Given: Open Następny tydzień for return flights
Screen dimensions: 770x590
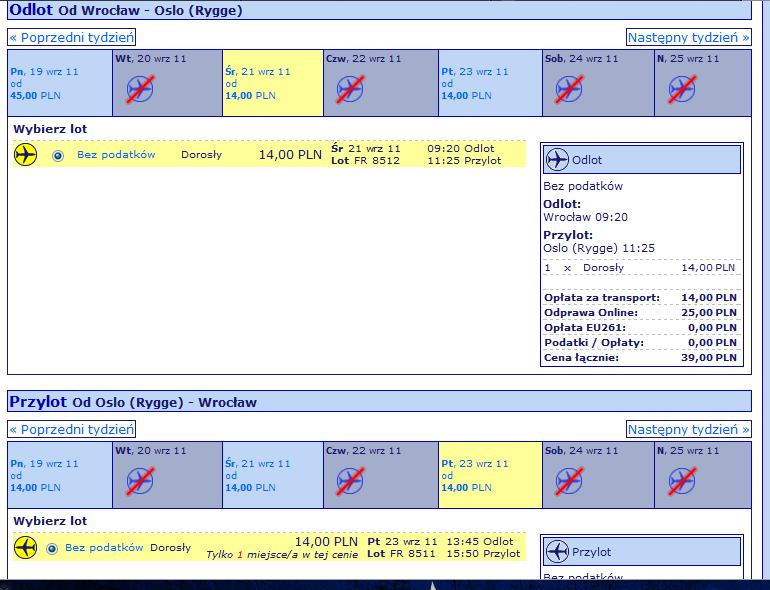Looking at the screenshot, I should point(688,429).
